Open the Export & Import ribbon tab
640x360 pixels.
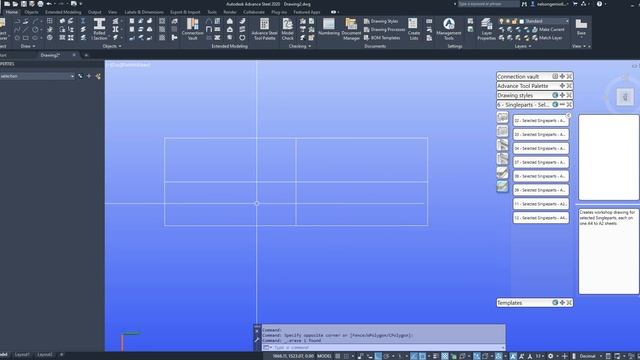[x=185, y=12]
